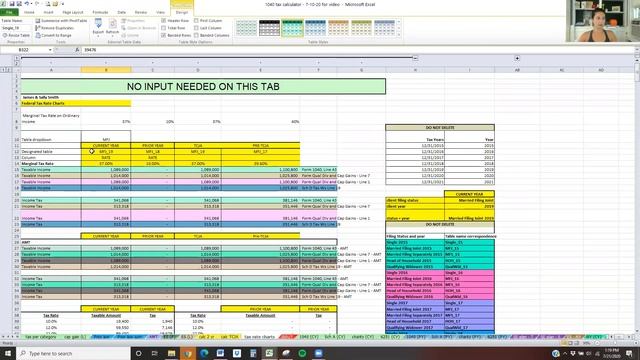Click the calculator taskbar icon

click(253, 353)
